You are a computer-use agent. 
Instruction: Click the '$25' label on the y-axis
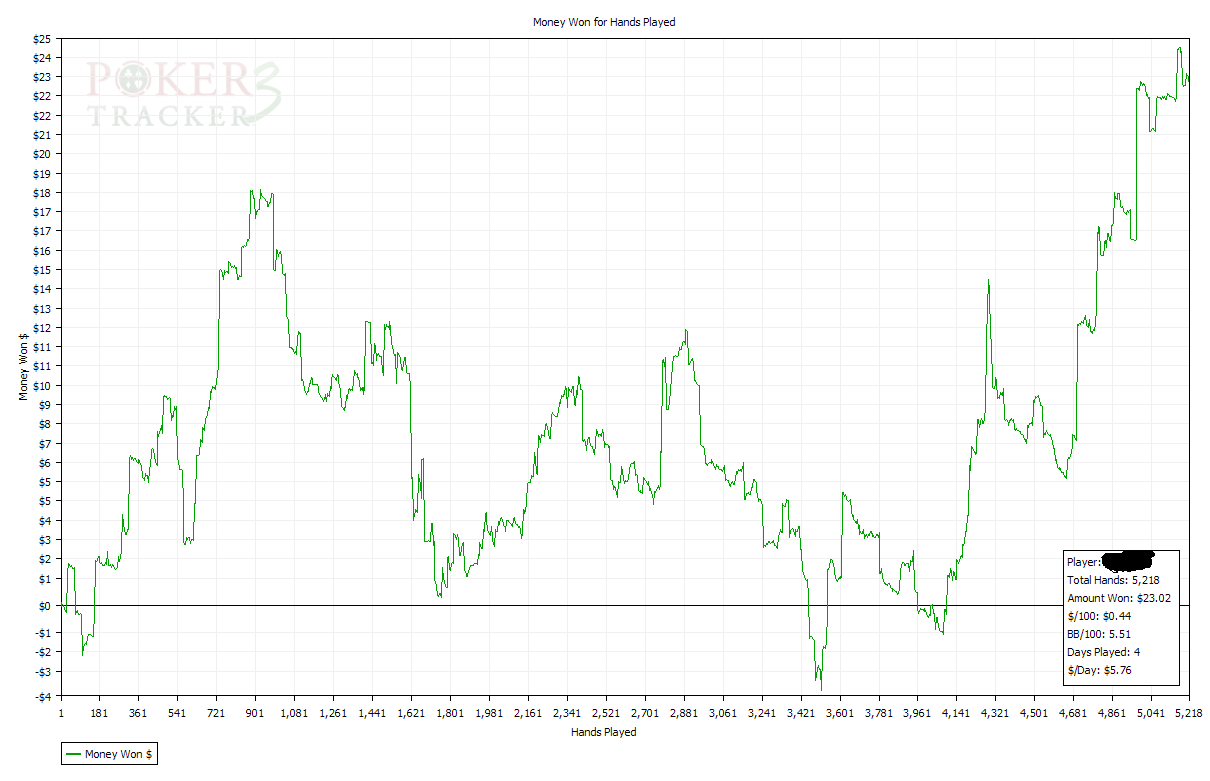point(42,39)
